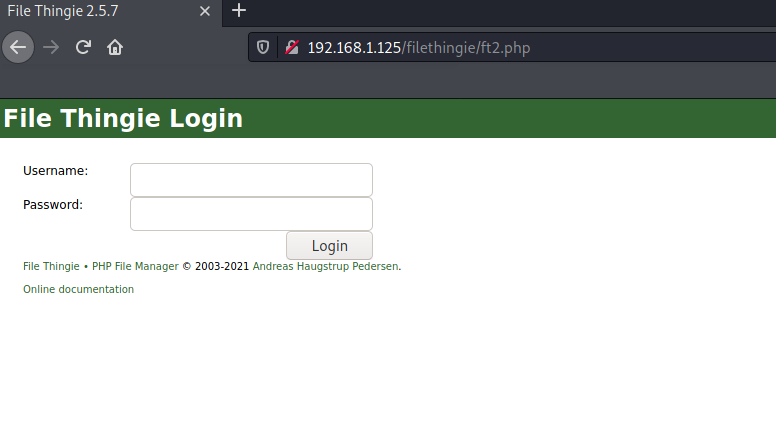776x424 pixels.
Task: Click the File Thingie Login heading
Action: 122,119
